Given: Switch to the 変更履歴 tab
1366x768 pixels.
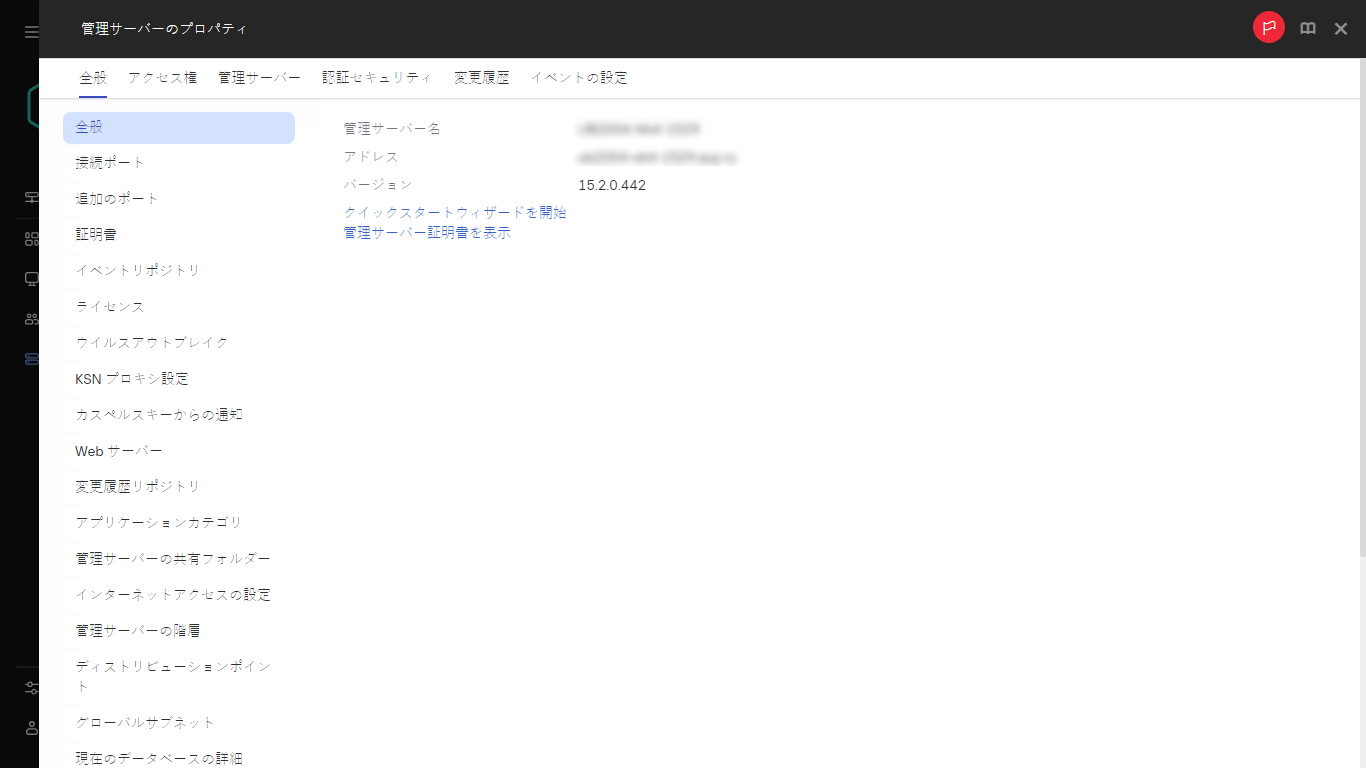Looking at the screenshot, I should 481,77.
